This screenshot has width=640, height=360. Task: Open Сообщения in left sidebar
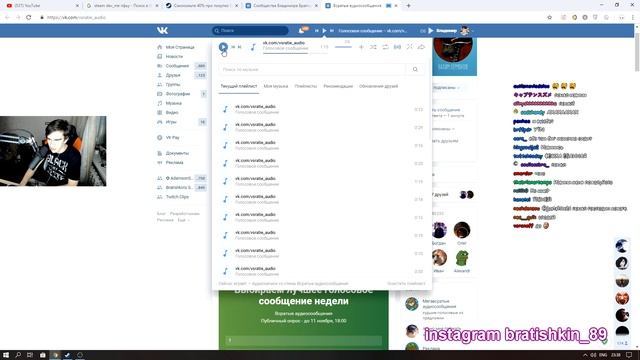(177, 66)
